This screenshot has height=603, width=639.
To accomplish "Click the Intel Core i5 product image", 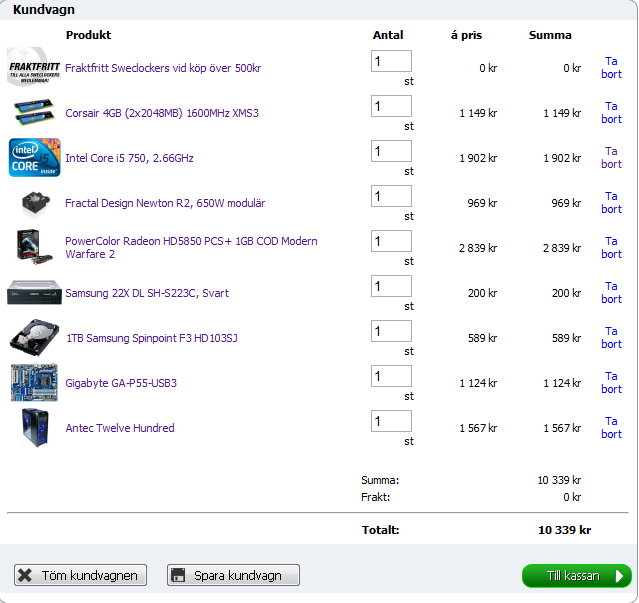I will point(34,158).
